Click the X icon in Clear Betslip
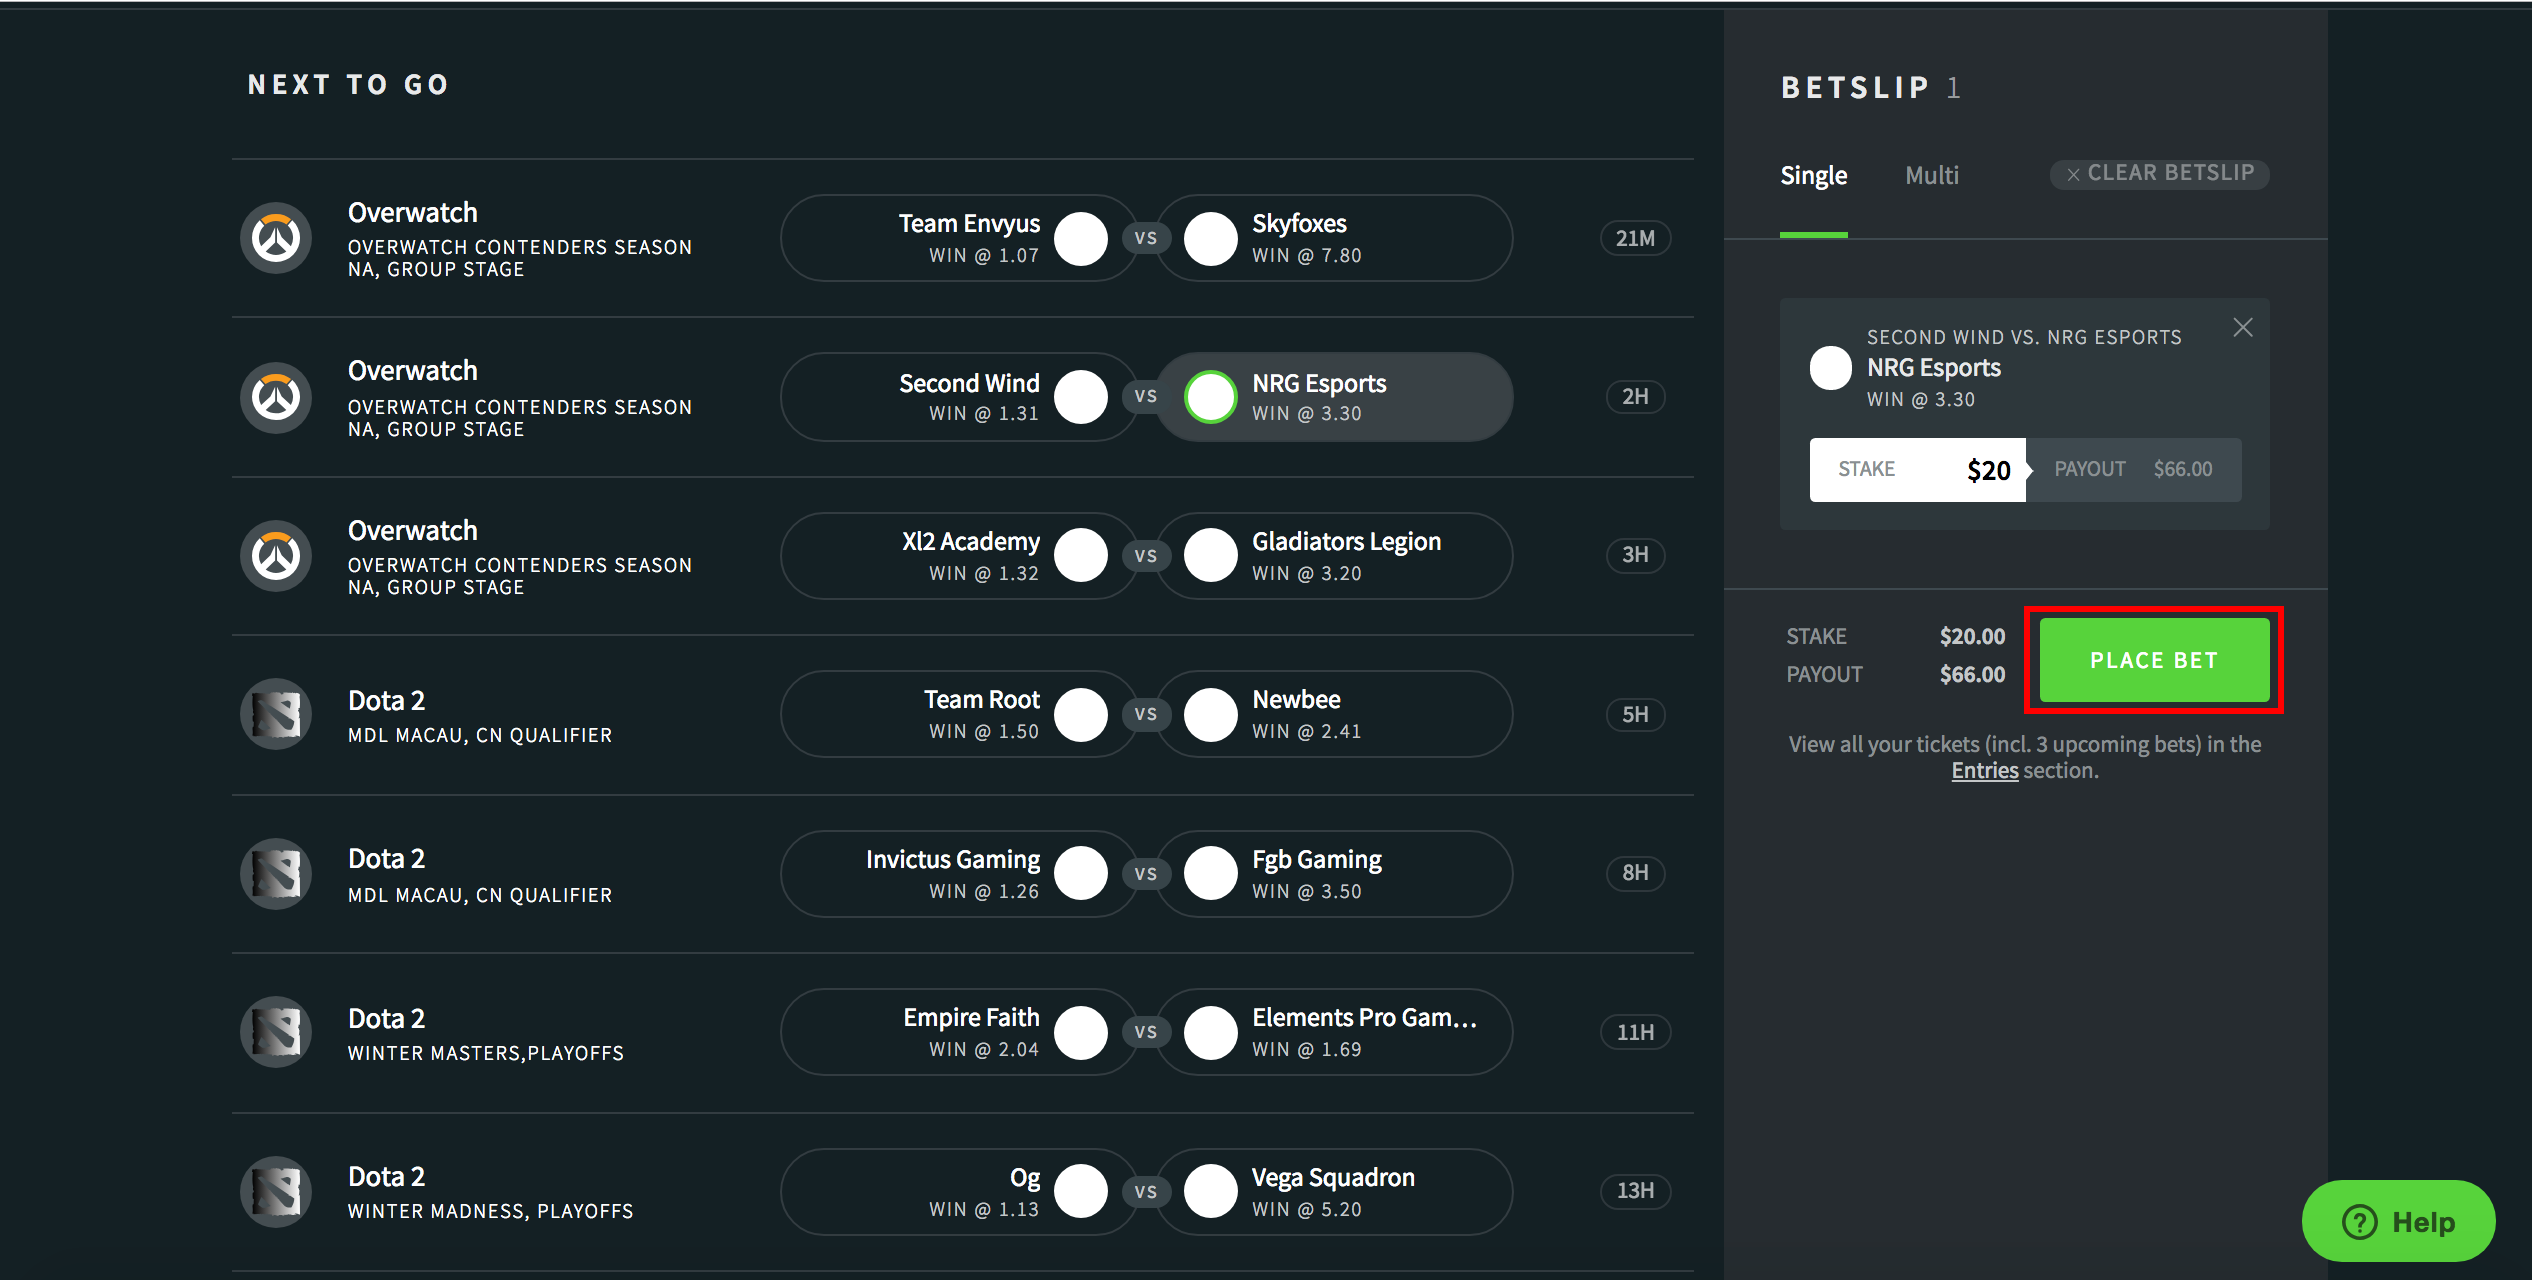Image resolution: width=2532 pixels, height=1280 pixels. click(2073, 175)
